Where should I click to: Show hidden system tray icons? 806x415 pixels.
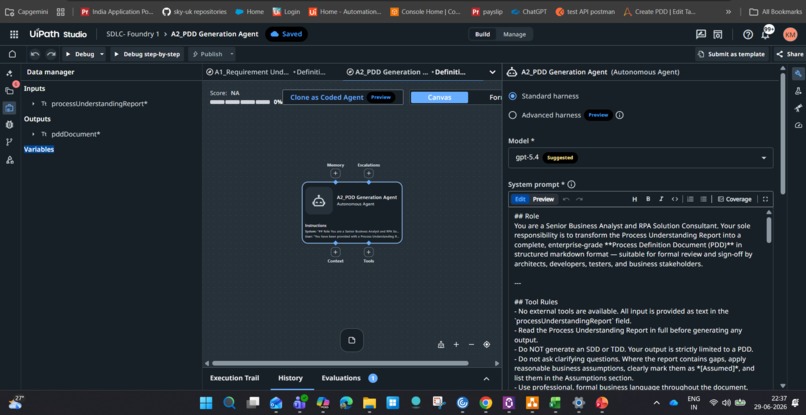click(656, 402)
